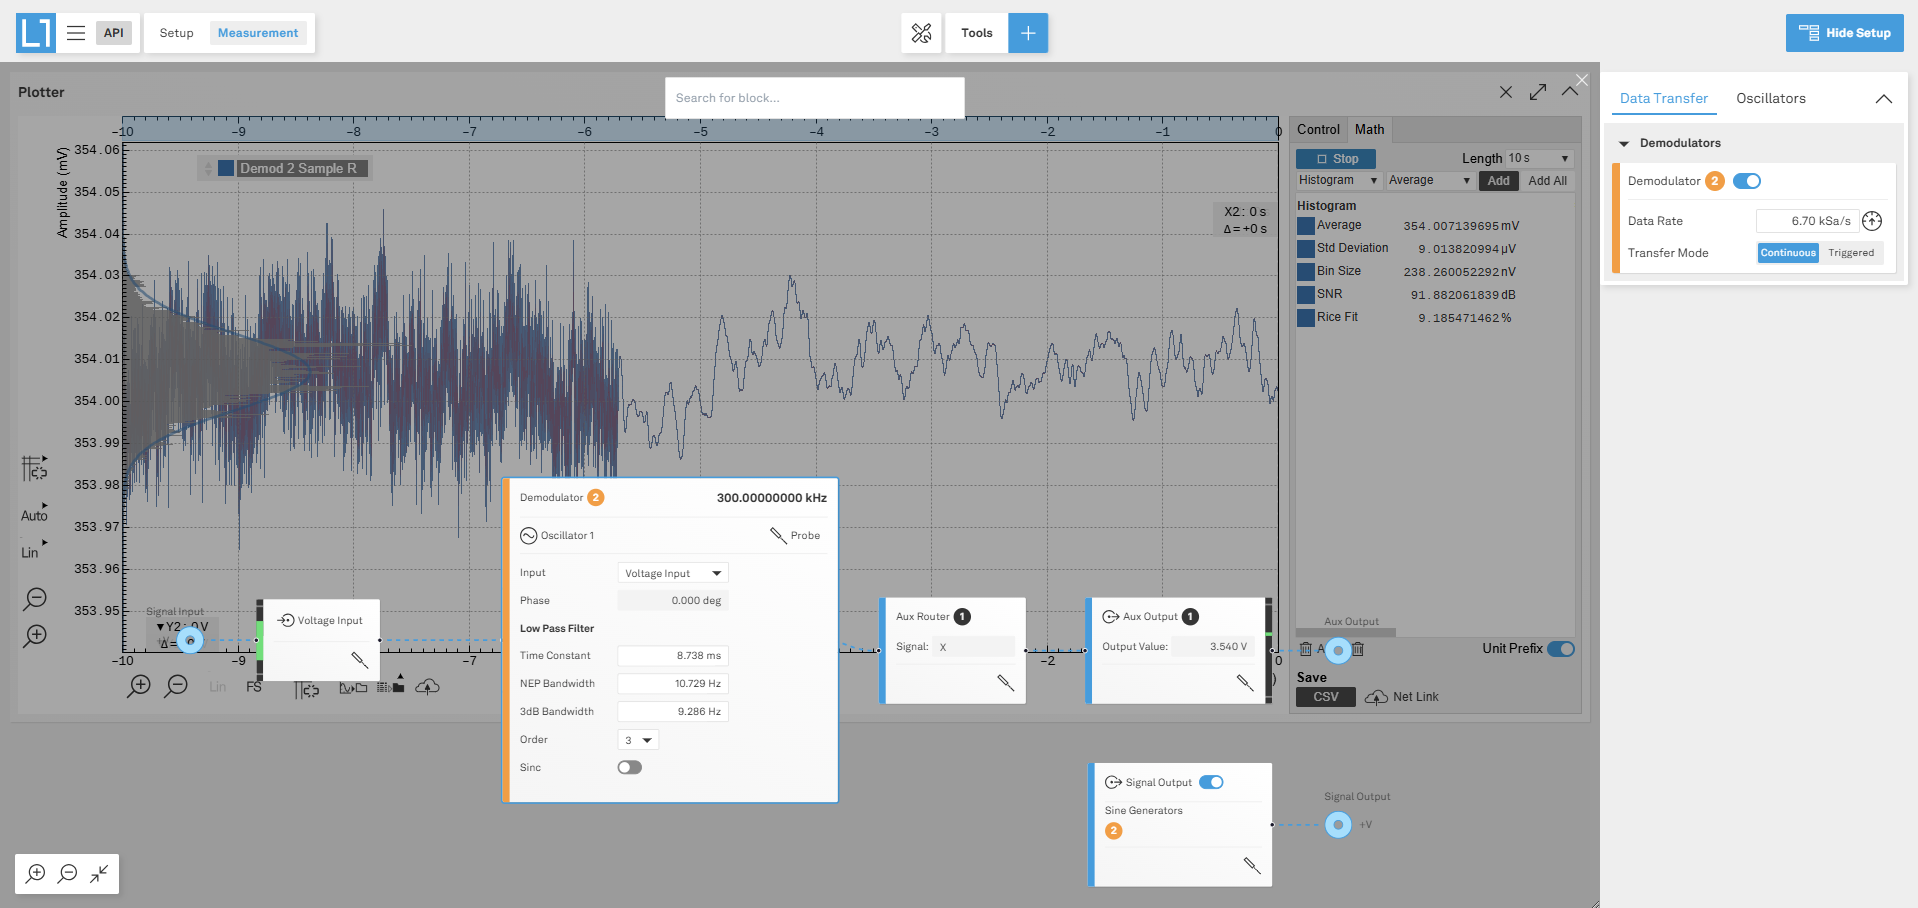Click probe icon in Aux Router block
This screenshot has width=1918, height=908.
(1006, 682)
